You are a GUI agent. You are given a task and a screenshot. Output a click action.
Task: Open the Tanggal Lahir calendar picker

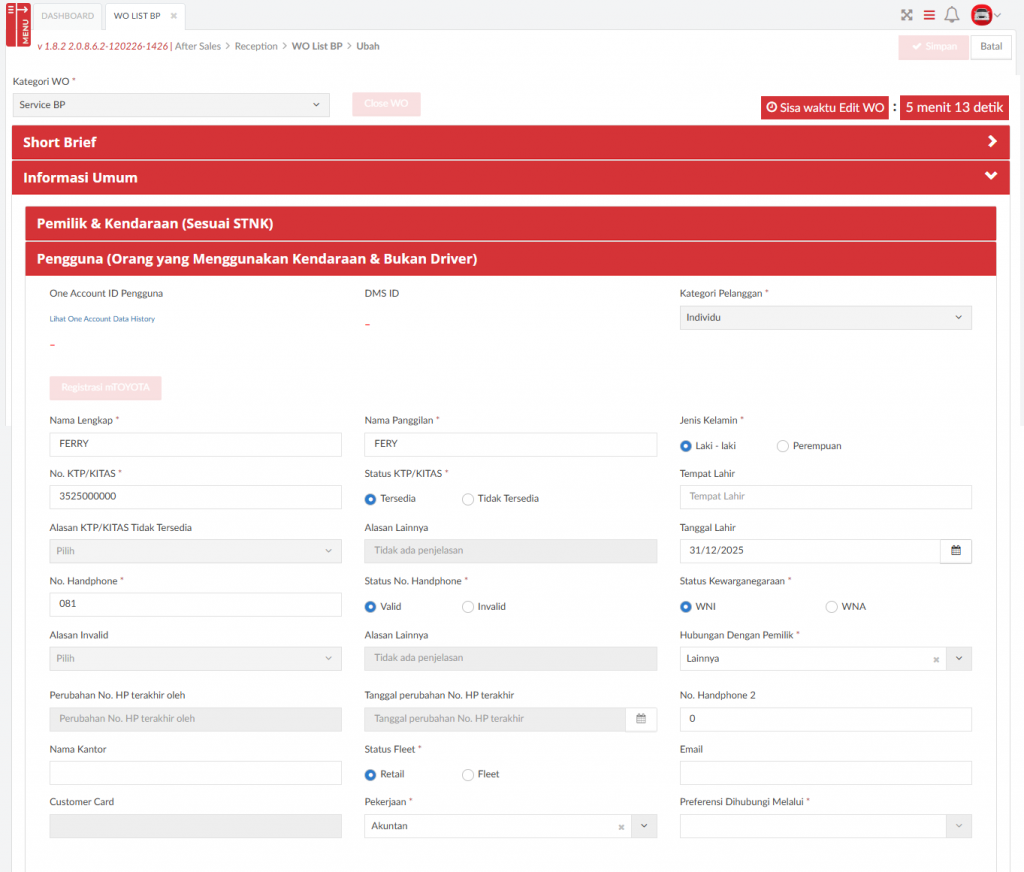pos(955,551)
